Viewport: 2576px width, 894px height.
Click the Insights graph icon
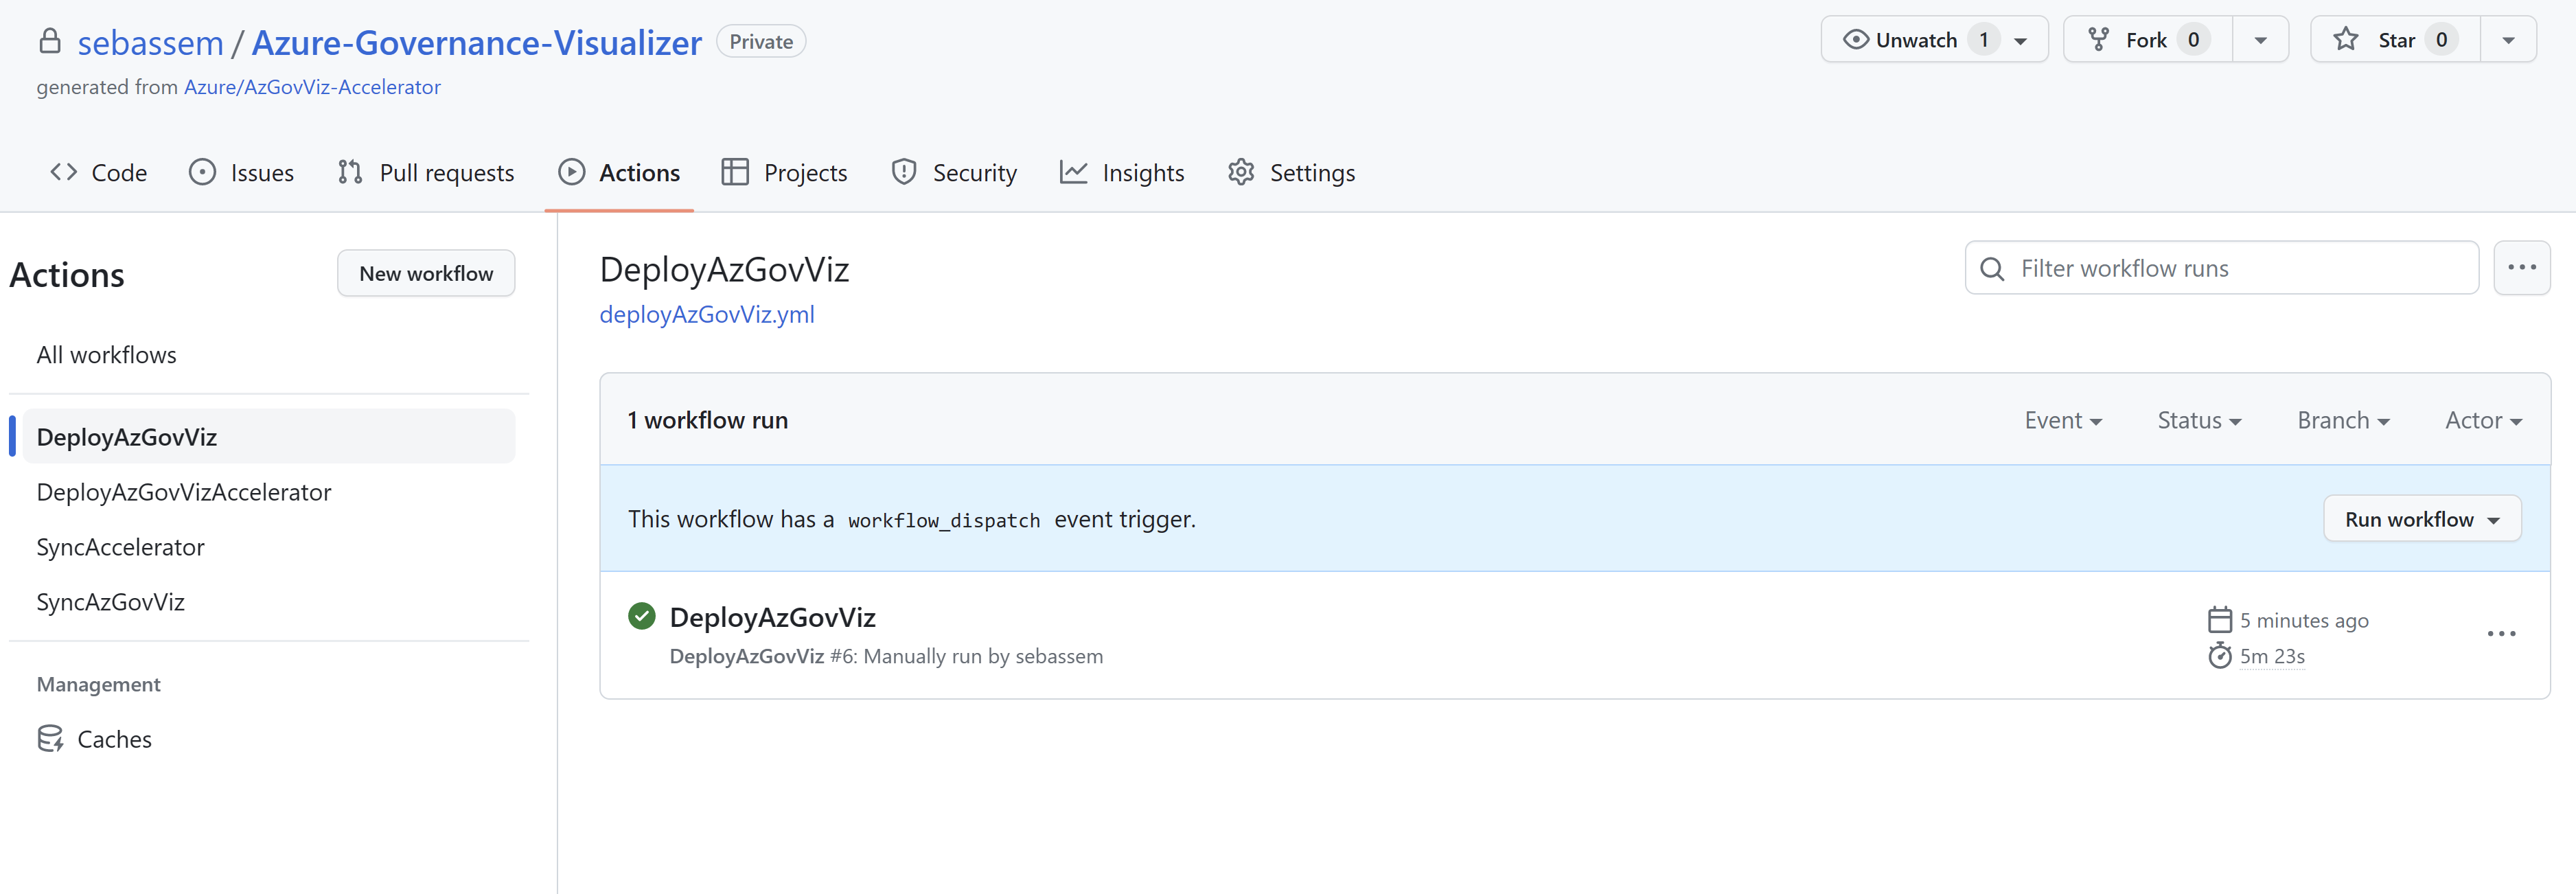click(x=1073, y=172)
